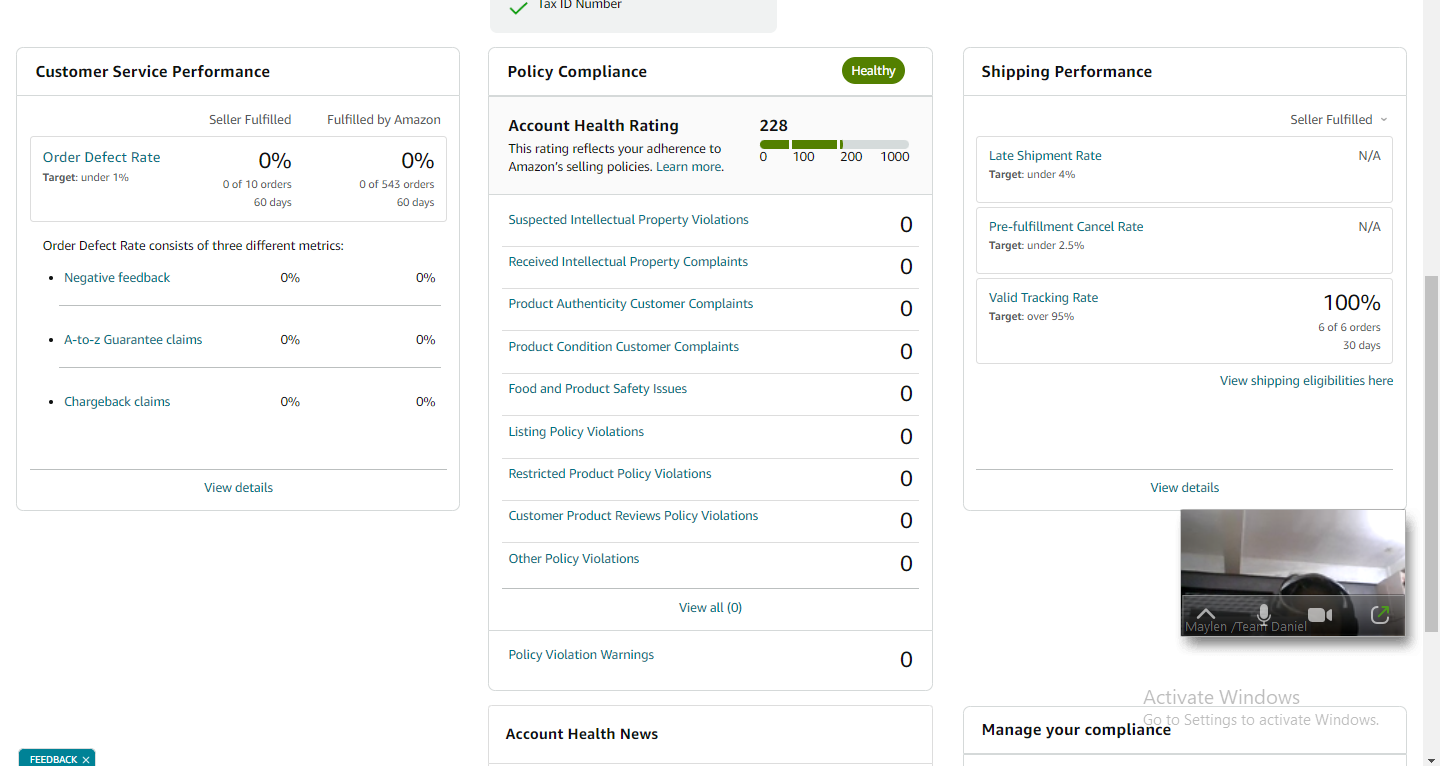This screenshot has width=1440, height=766.
Task: View details under Customer Service Performance
Action: coord(238,488)
